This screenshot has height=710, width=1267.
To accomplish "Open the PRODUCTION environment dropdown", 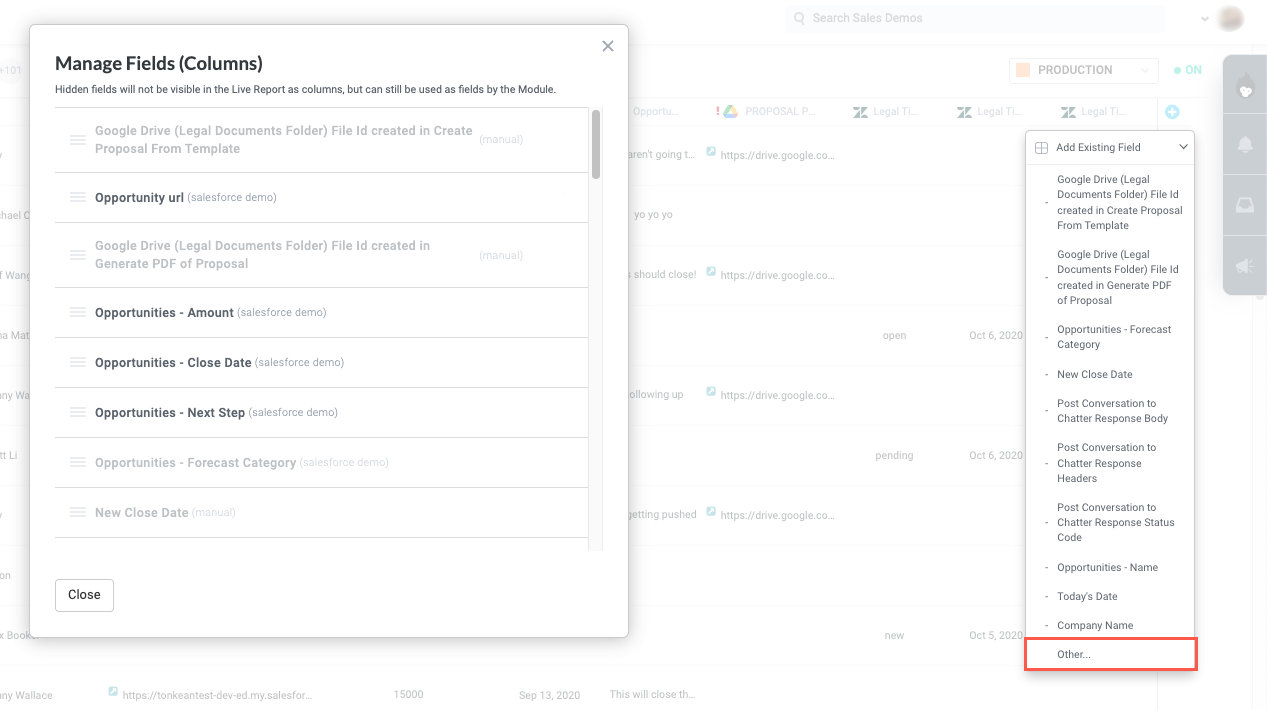I will click(1082, 70).
